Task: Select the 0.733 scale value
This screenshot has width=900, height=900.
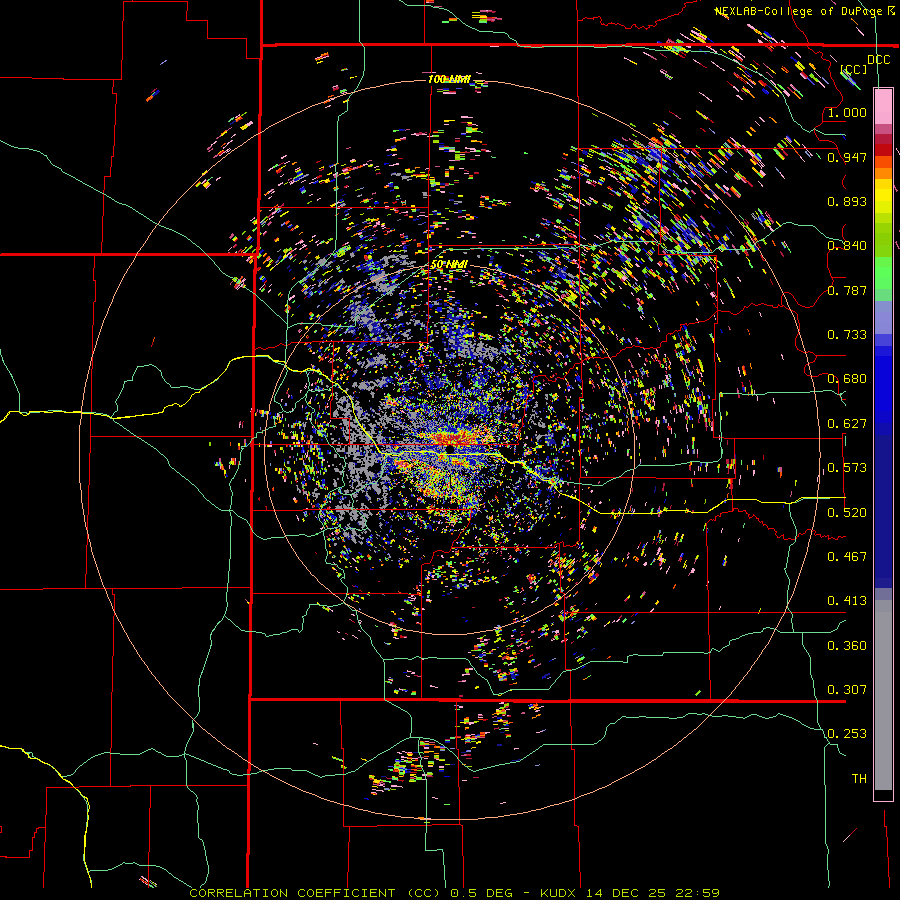Action: 847,335
